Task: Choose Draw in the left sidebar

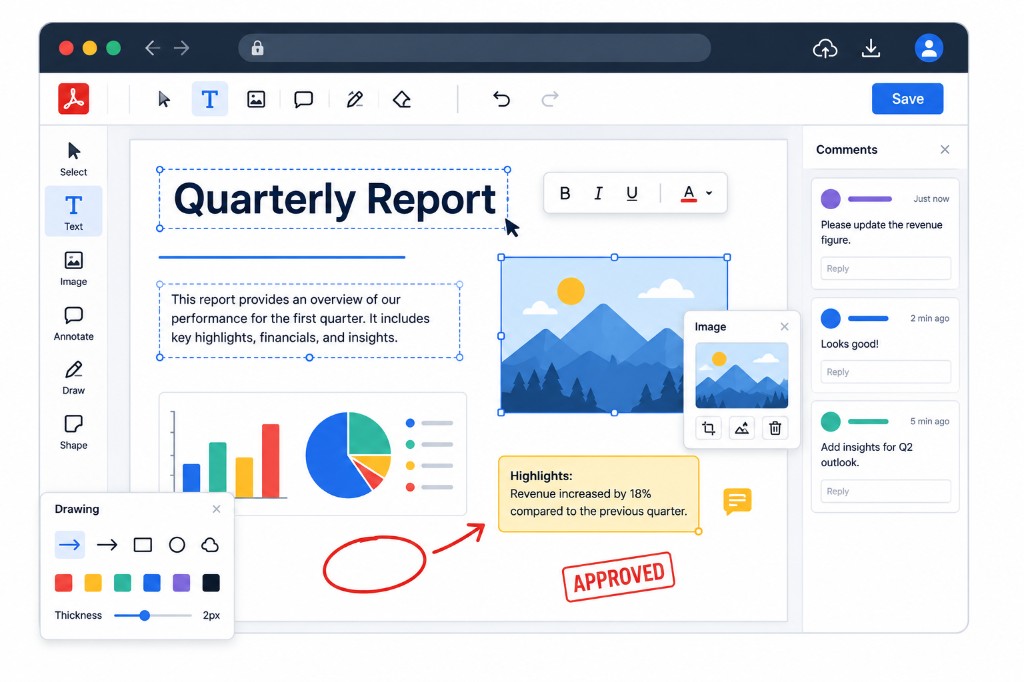Action: tap(73, 378)
